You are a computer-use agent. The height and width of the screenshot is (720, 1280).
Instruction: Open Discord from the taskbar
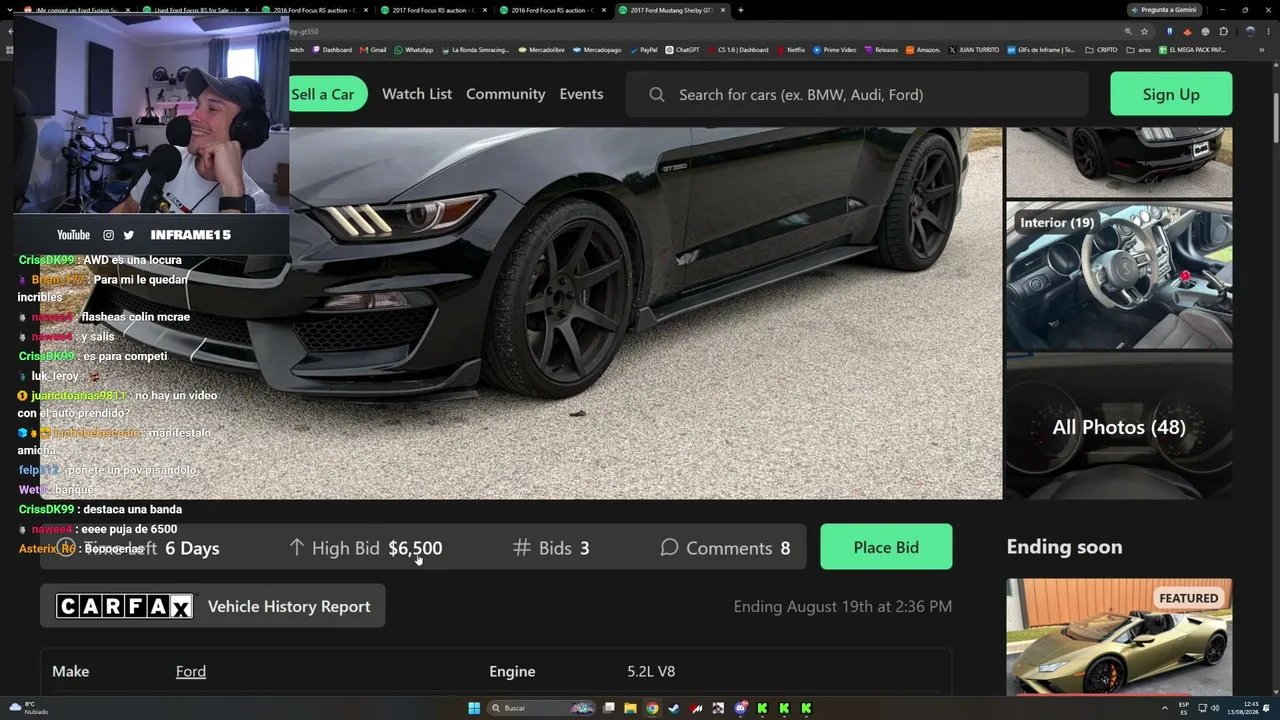(741, 708)
